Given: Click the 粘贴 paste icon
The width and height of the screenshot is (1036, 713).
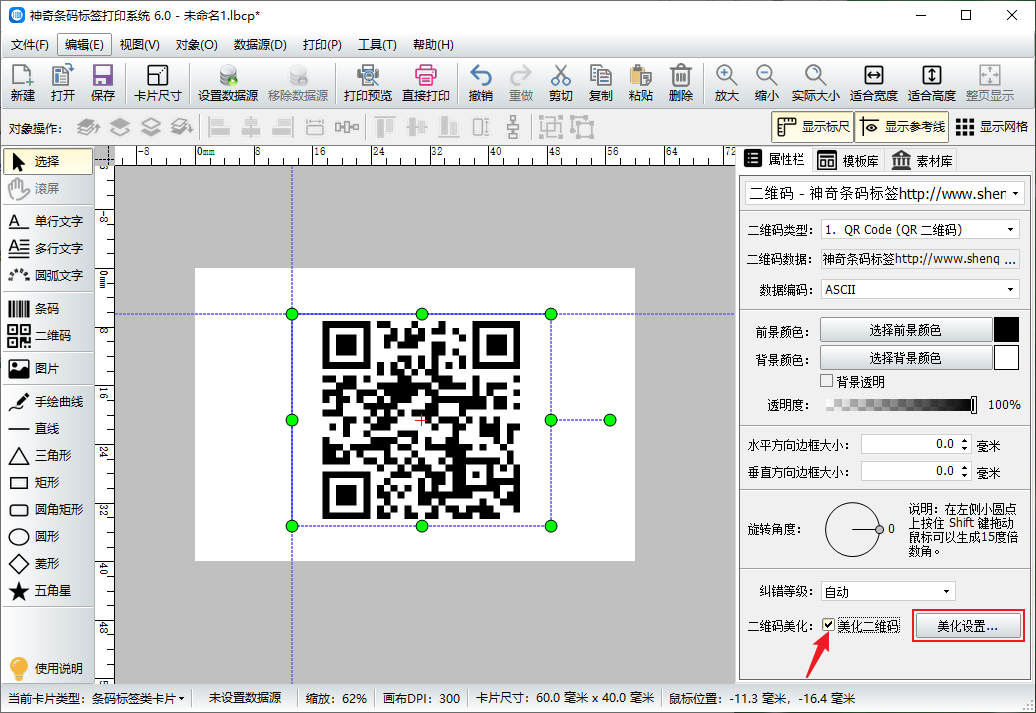Looking at the screenshot, I should click(640, 83).
